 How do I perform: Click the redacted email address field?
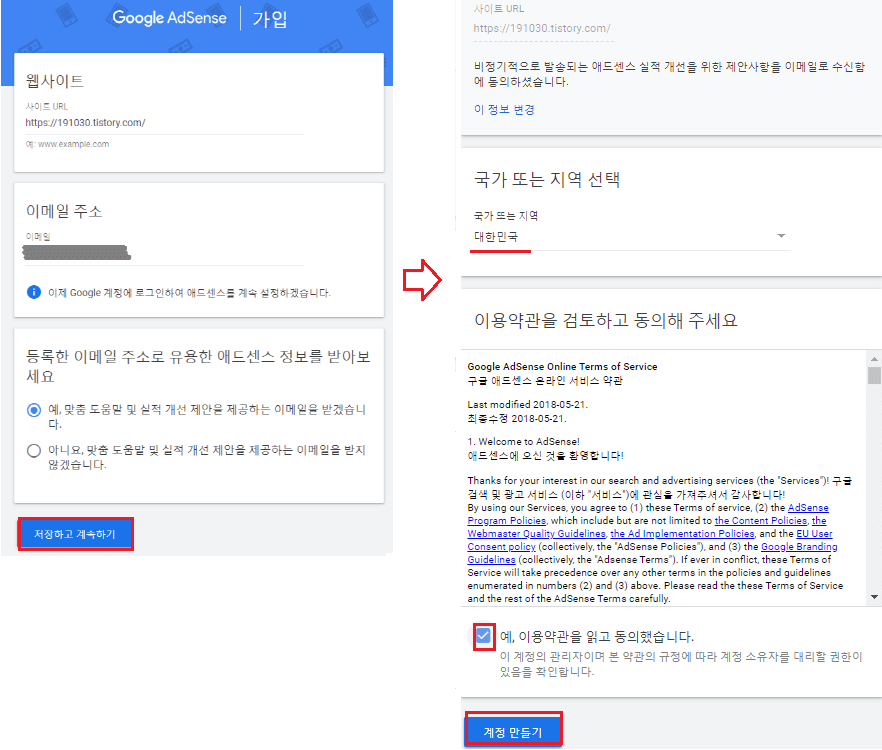click(76, 253)
